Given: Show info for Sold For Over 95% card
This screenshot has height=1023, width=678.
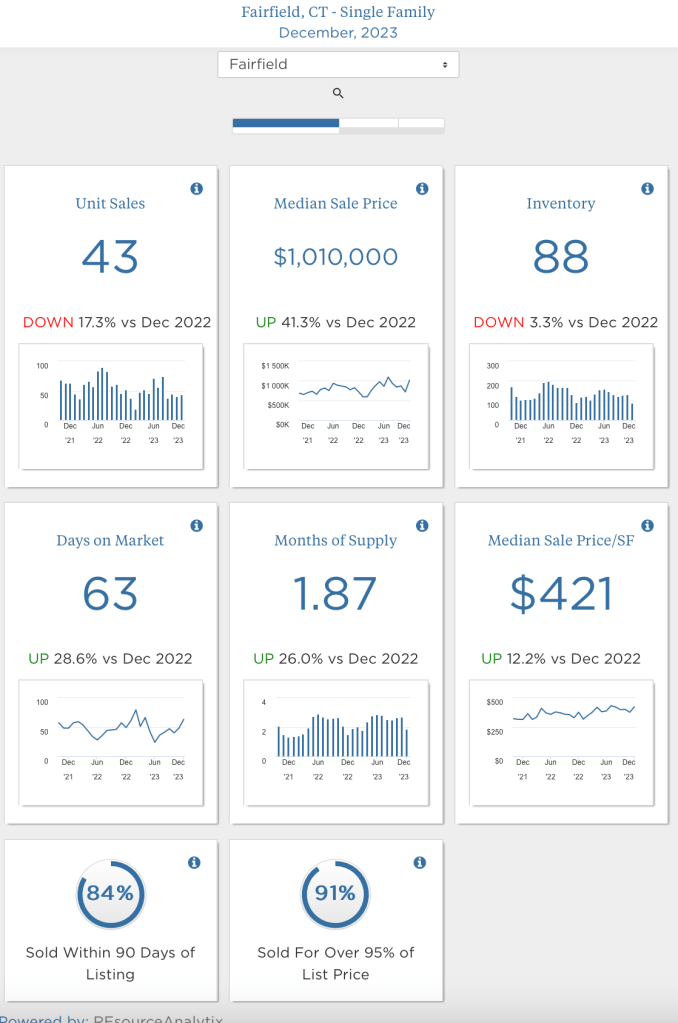Looking at the screenshot, I should [420, 863].
